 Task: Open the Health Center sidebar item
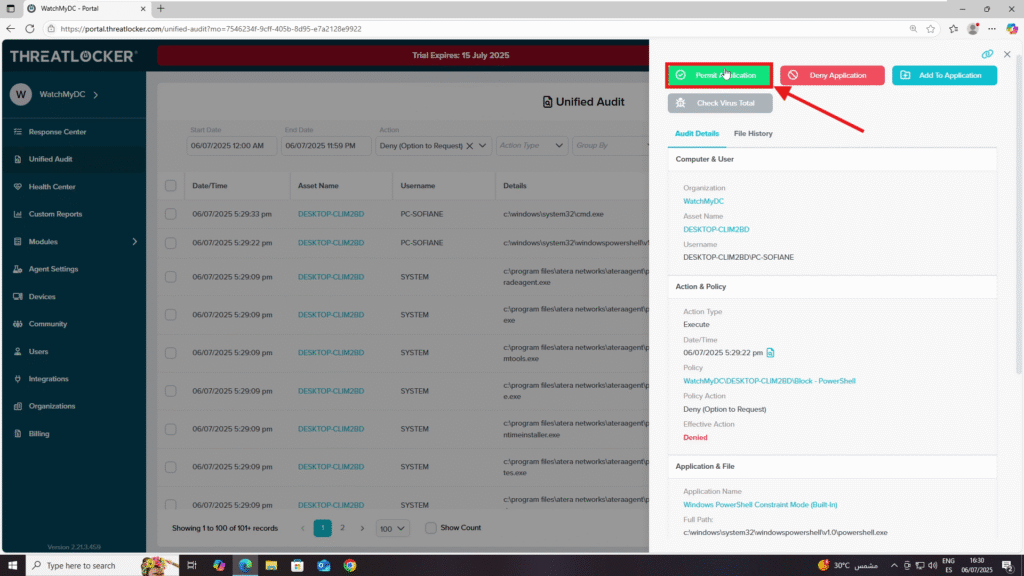pyautogui.click(x=52, y=187)
